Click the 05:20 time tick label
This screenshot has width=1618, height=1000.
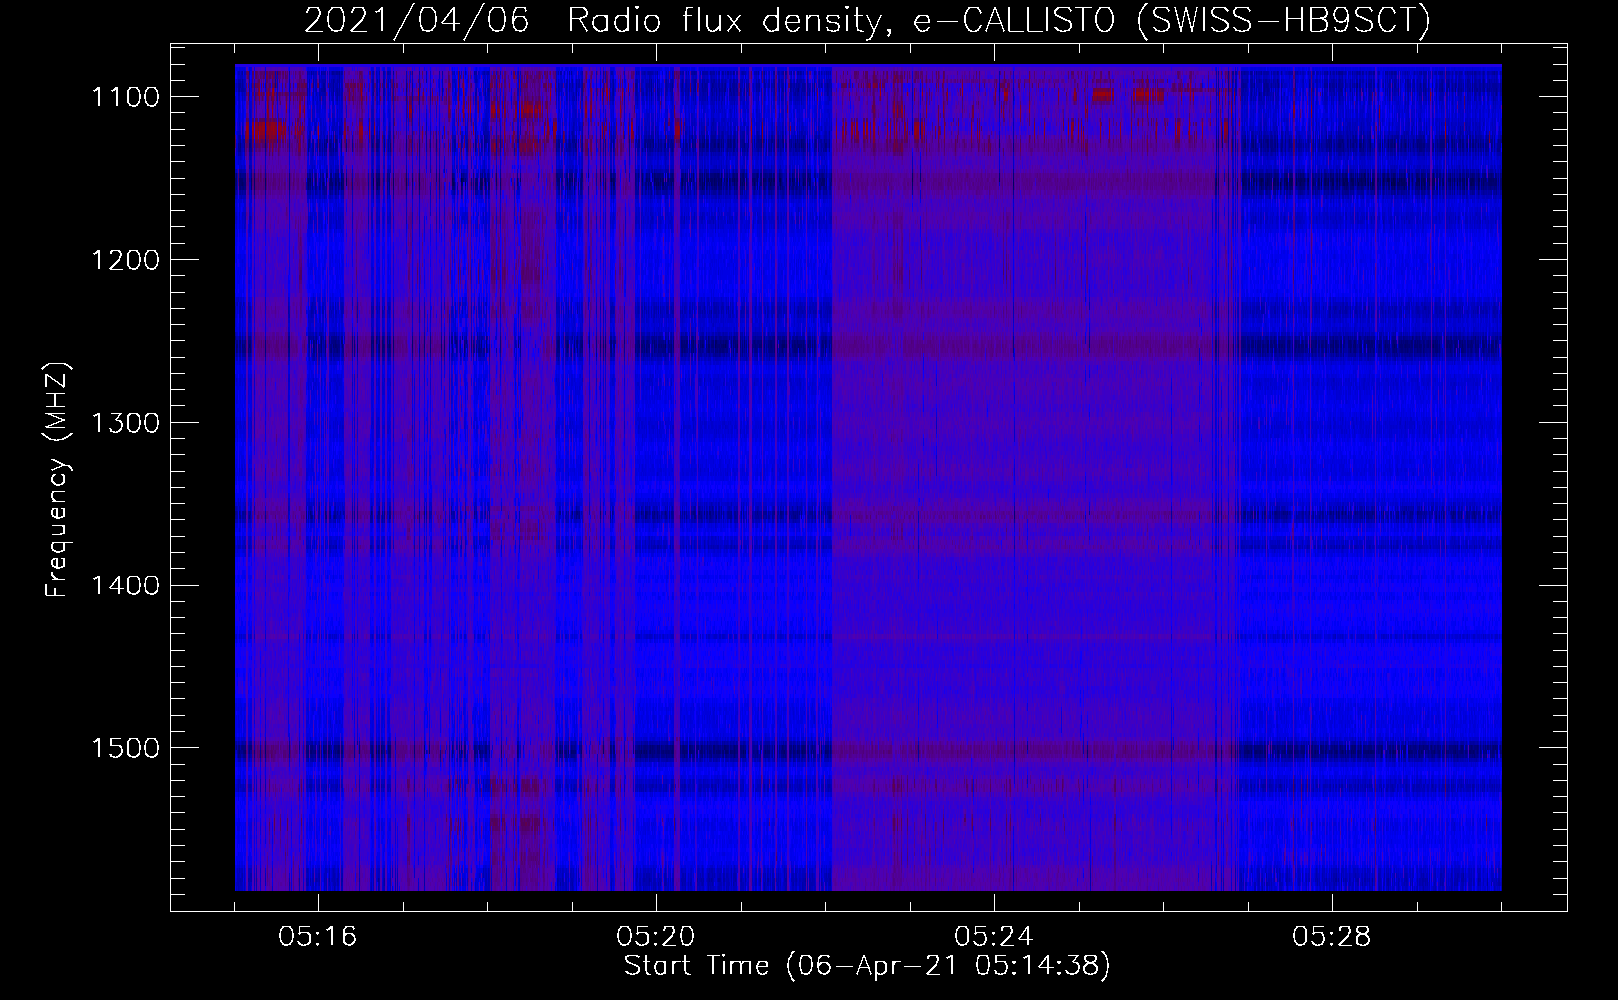pos(656,937)
